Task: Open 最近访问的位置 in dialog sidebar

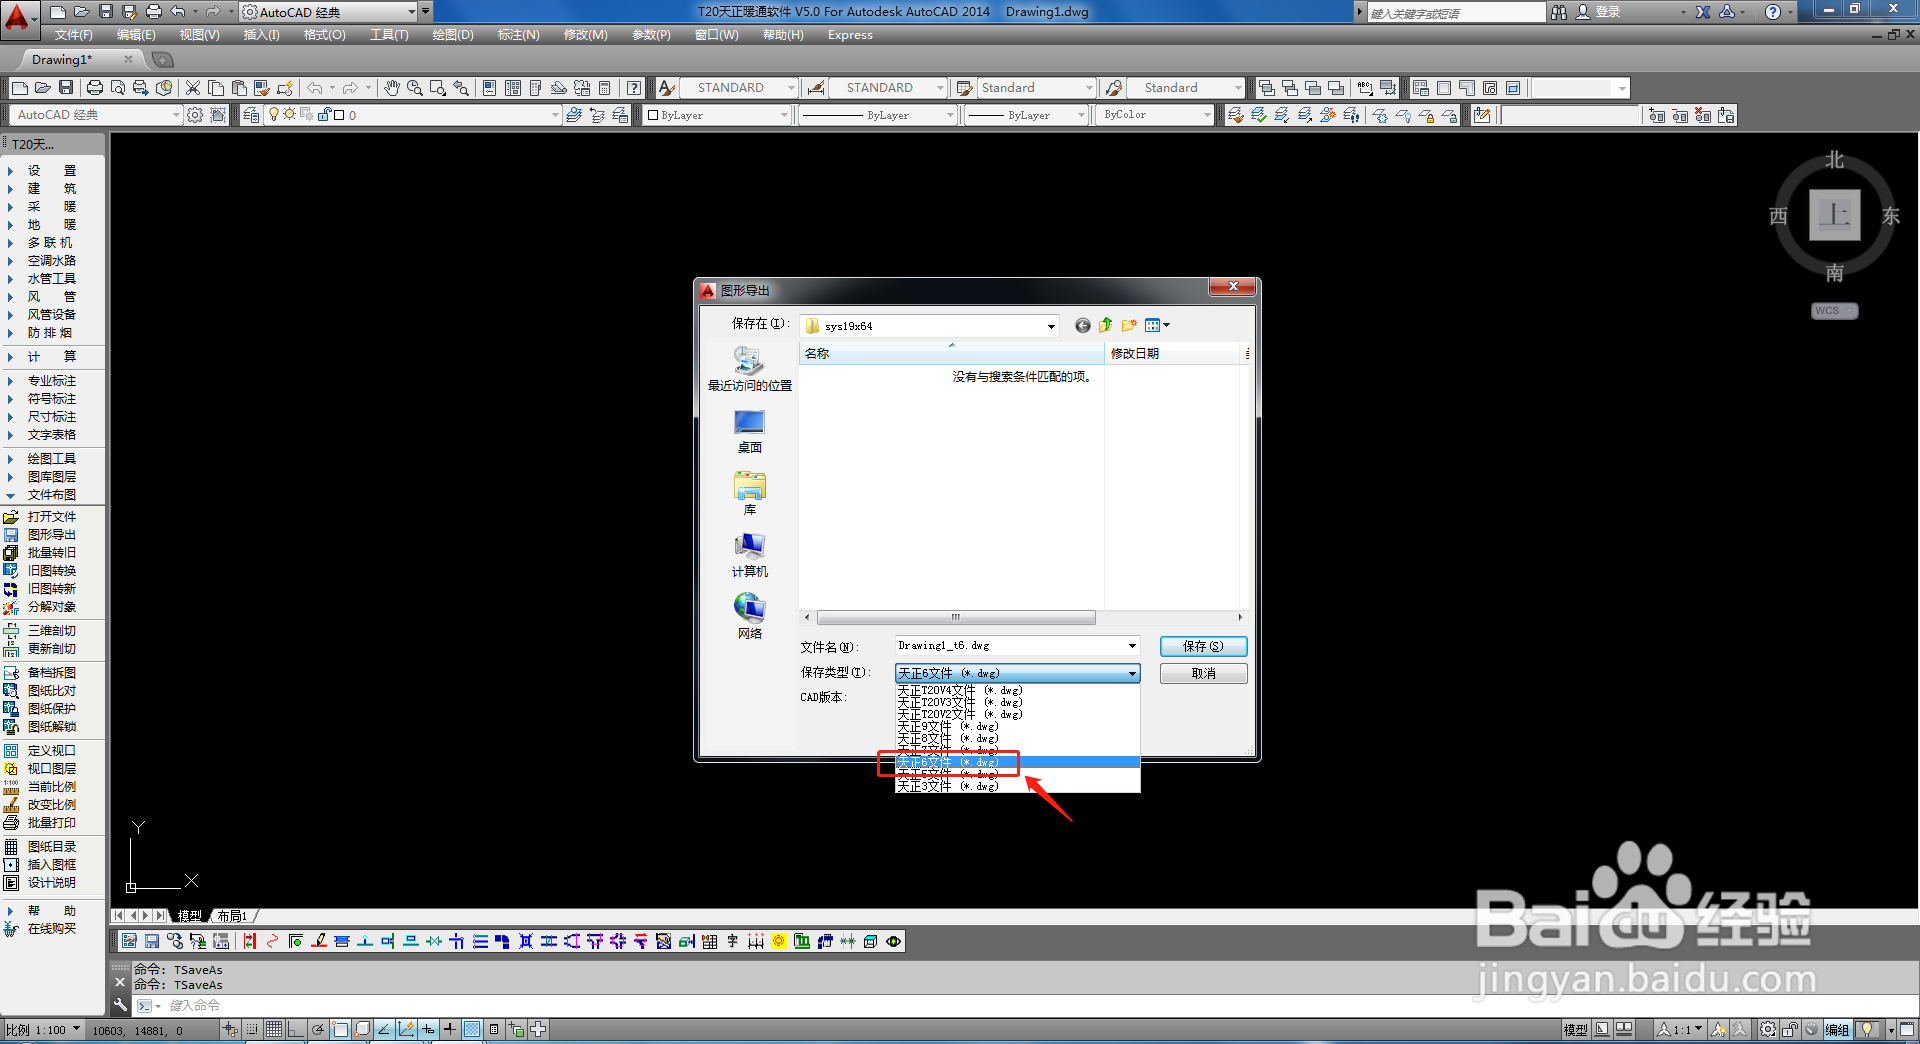Action: pyautogui.click(x=750, y=370)
